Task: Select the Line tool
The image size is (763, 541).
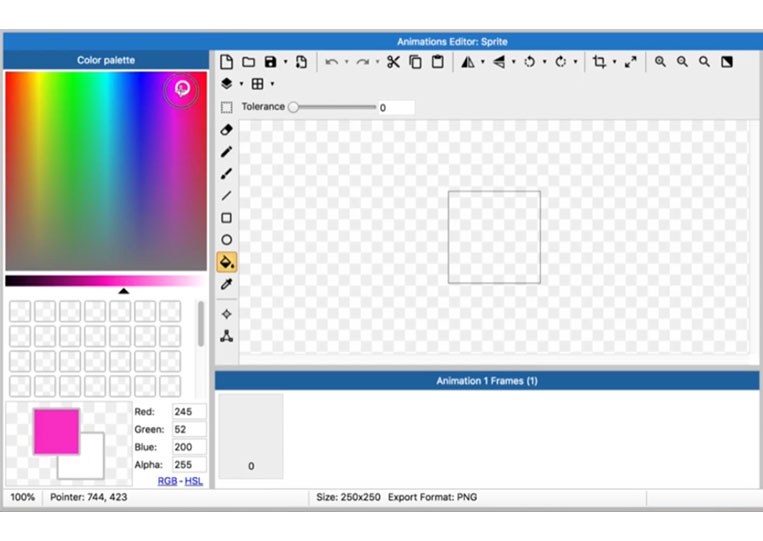Action: (226, 196)
